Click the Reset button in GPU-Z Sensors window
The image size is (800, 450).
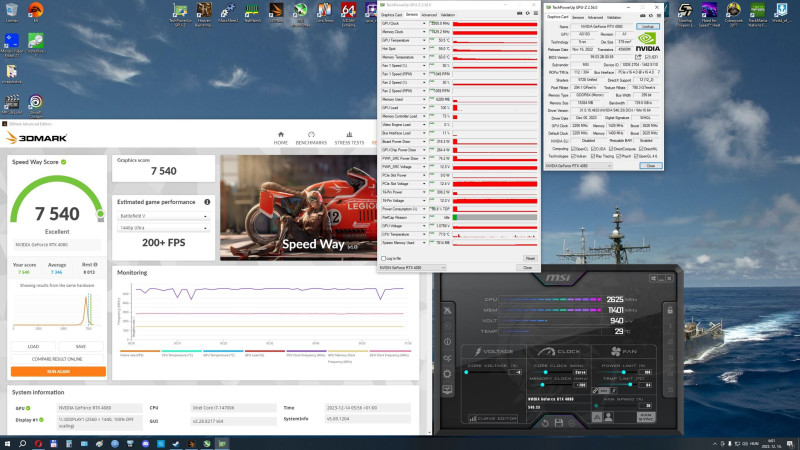pos(530,258)
